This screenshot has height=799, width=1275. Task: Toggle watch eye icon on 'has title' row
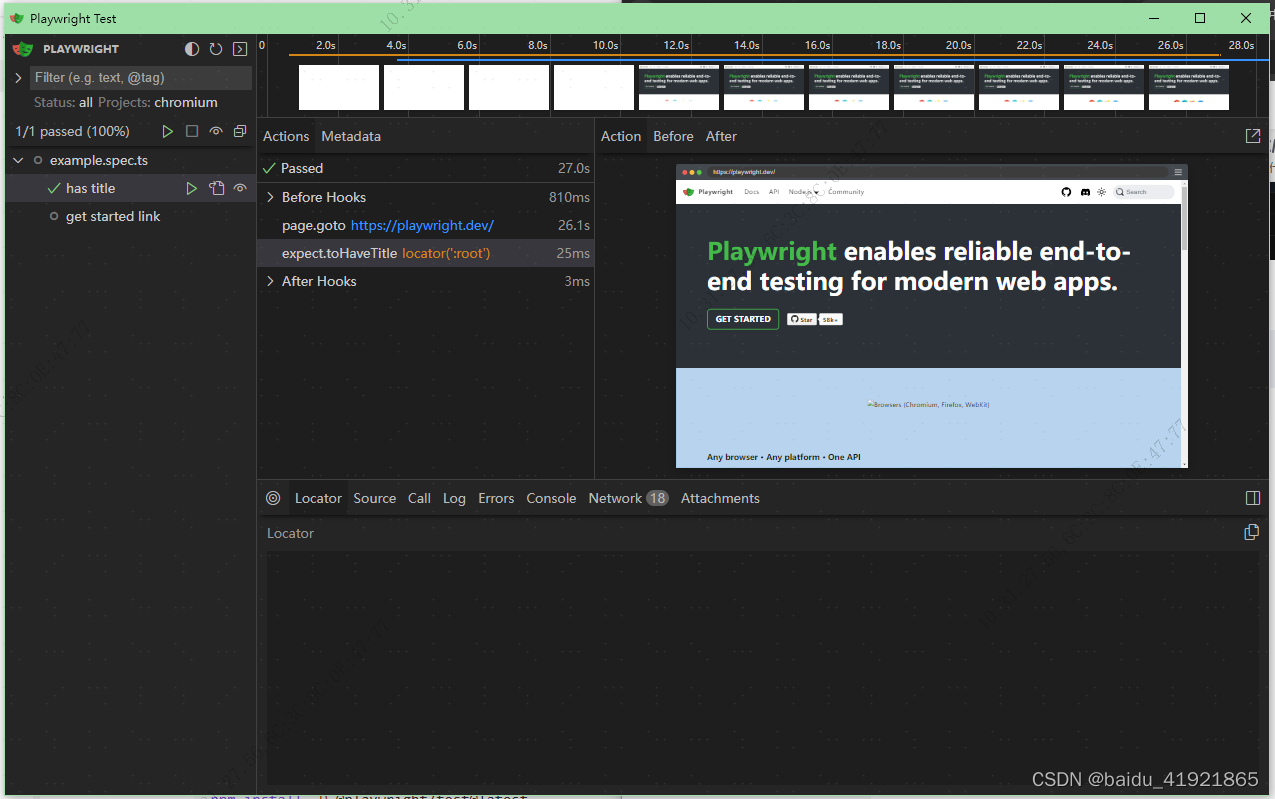(240, 188)
